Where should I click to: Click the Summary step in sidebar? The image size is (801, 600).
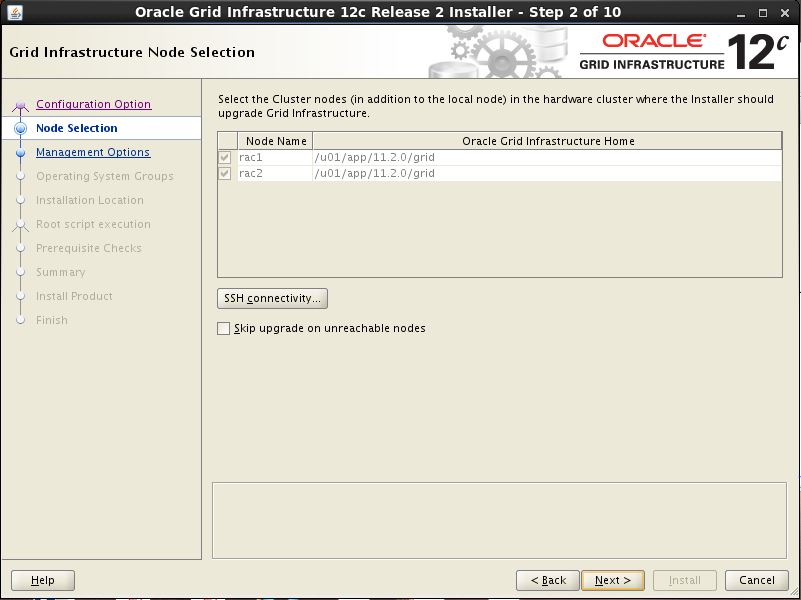(61, 272)
